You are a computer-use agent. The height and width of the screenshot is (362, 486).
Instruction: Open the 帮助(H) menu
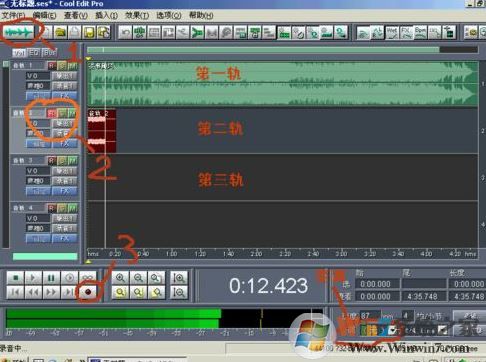[x=201, y=15]
